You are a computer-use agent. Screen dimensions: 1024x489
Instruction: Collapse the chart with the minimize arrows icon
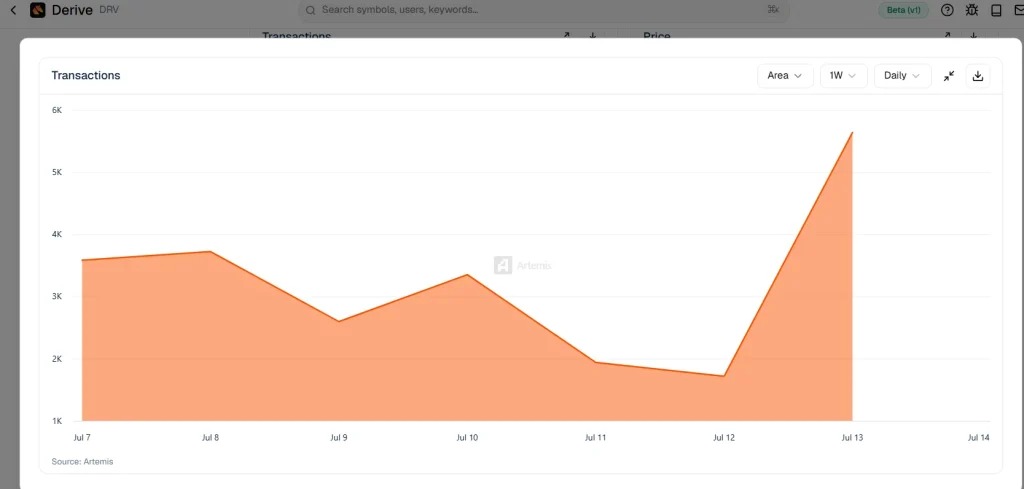949,76
